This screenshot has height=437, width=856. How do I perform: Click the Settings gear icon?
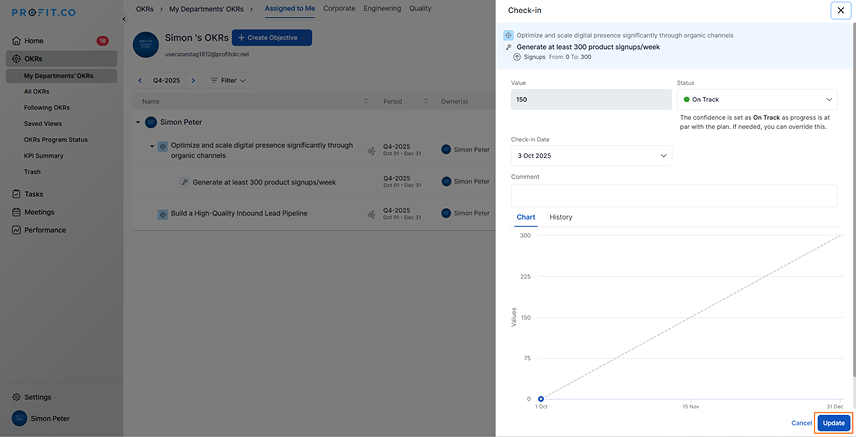16,397
